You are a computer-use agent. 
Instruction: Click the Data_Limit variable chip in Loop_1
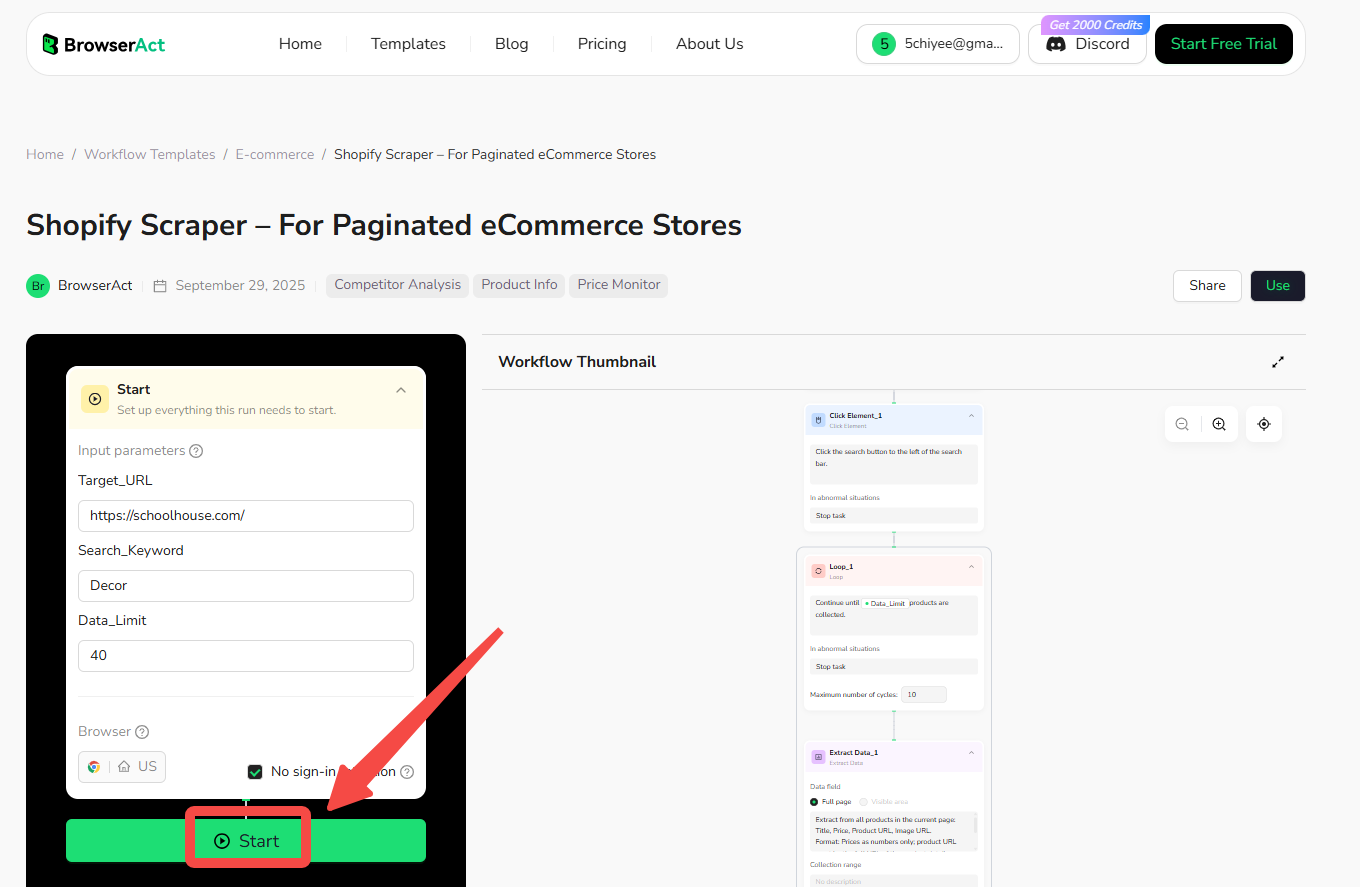pyautogui.click(x=884, y=603)
